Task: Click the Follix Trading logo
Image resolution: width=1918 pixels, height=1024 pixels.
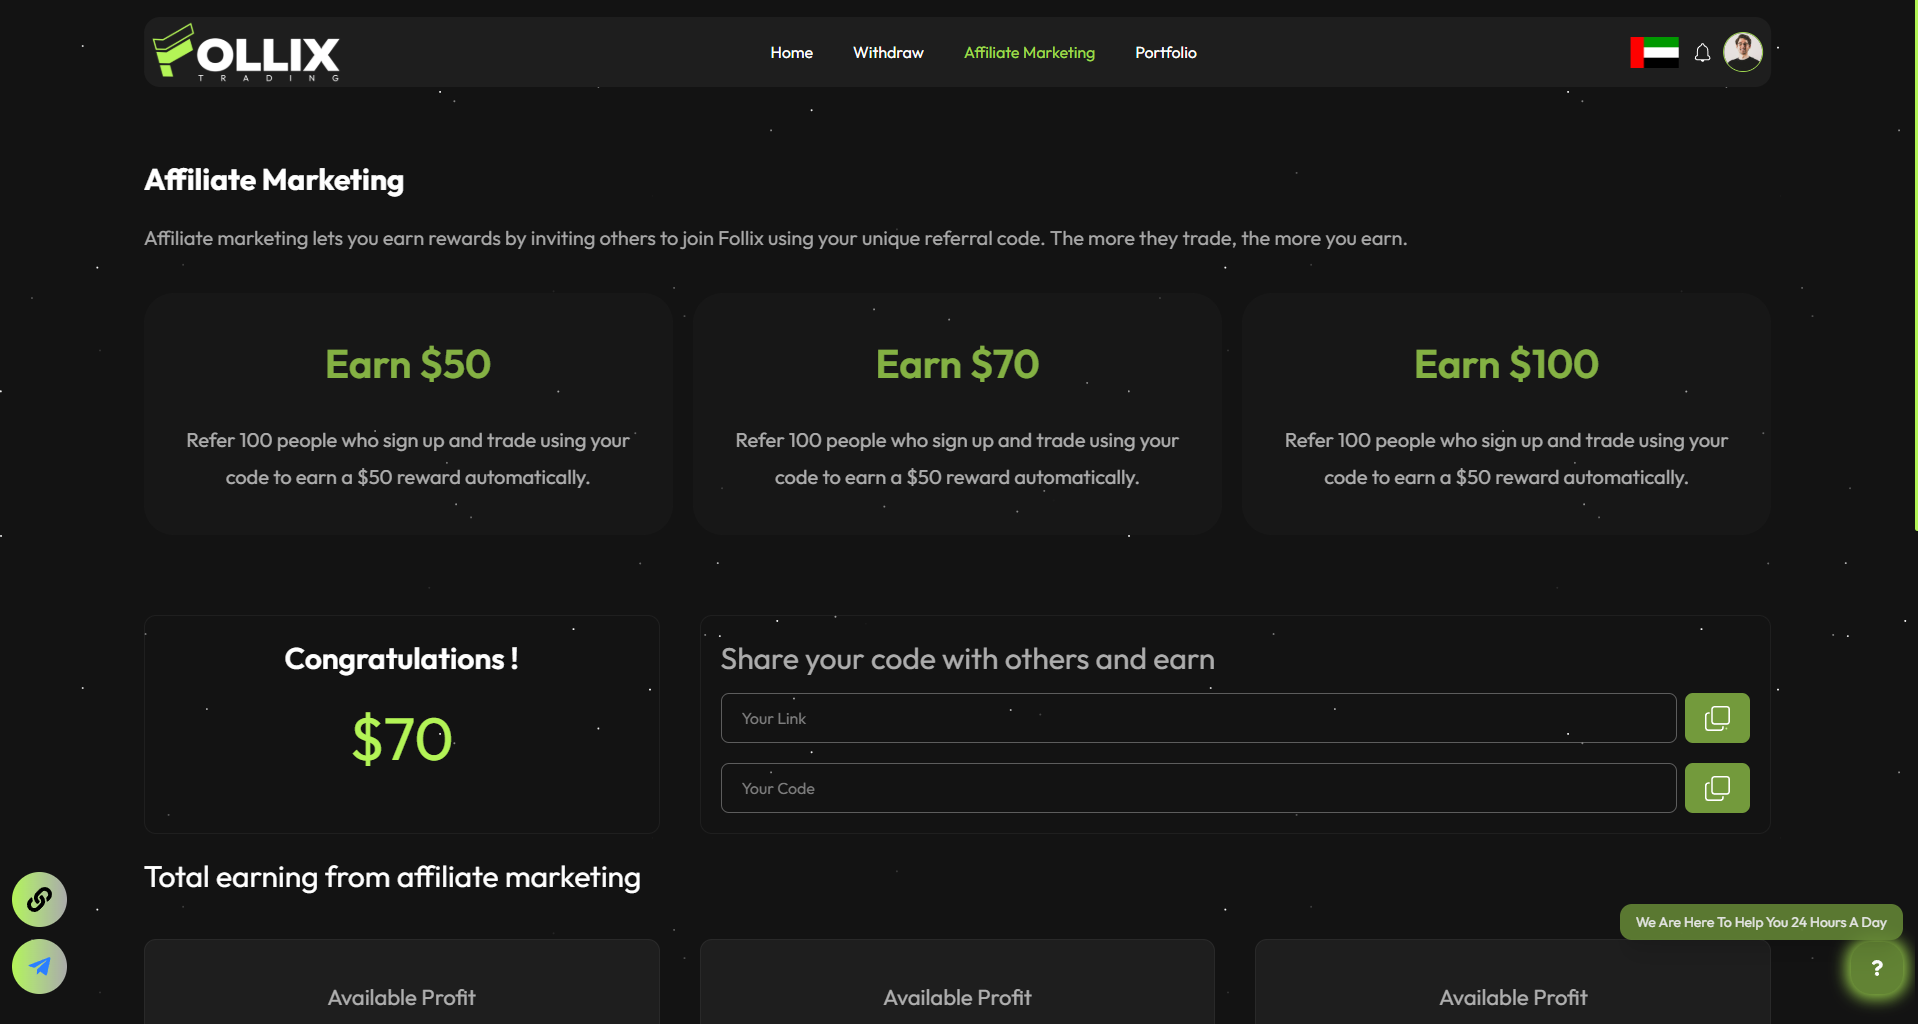Action: point(246,53)
